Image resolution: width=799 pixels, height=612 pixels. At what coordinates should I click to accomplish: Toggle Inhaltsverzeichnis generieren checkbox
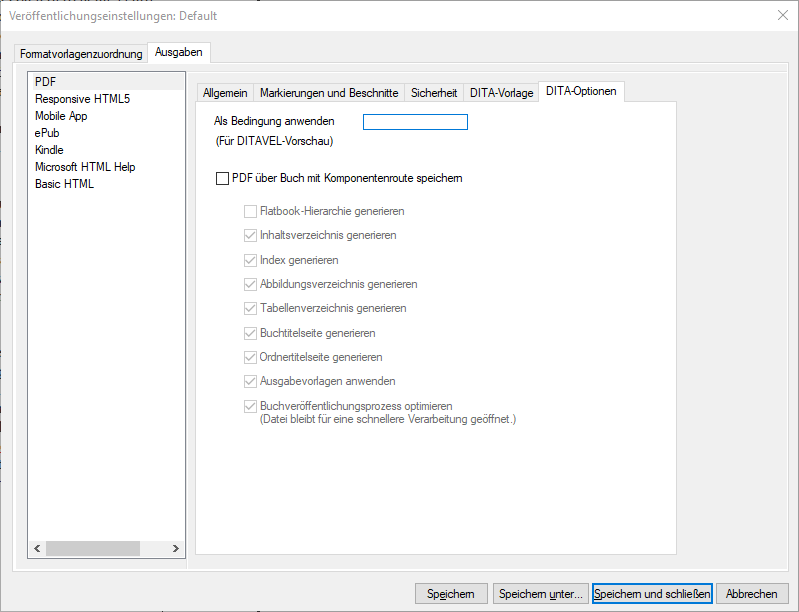coord(251,236)
